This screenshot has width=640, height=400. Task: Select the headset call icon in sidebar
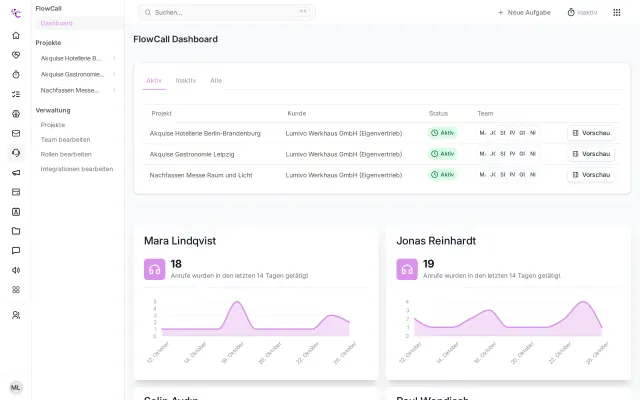tap(16, 153)
